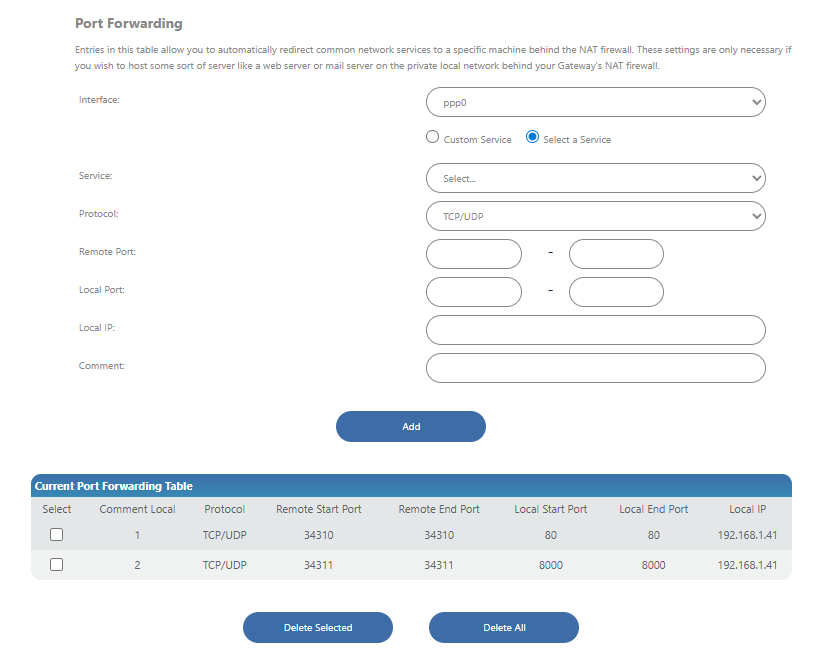Click the Remote Port: field label

pyautogui.click(x=107, y=251)
